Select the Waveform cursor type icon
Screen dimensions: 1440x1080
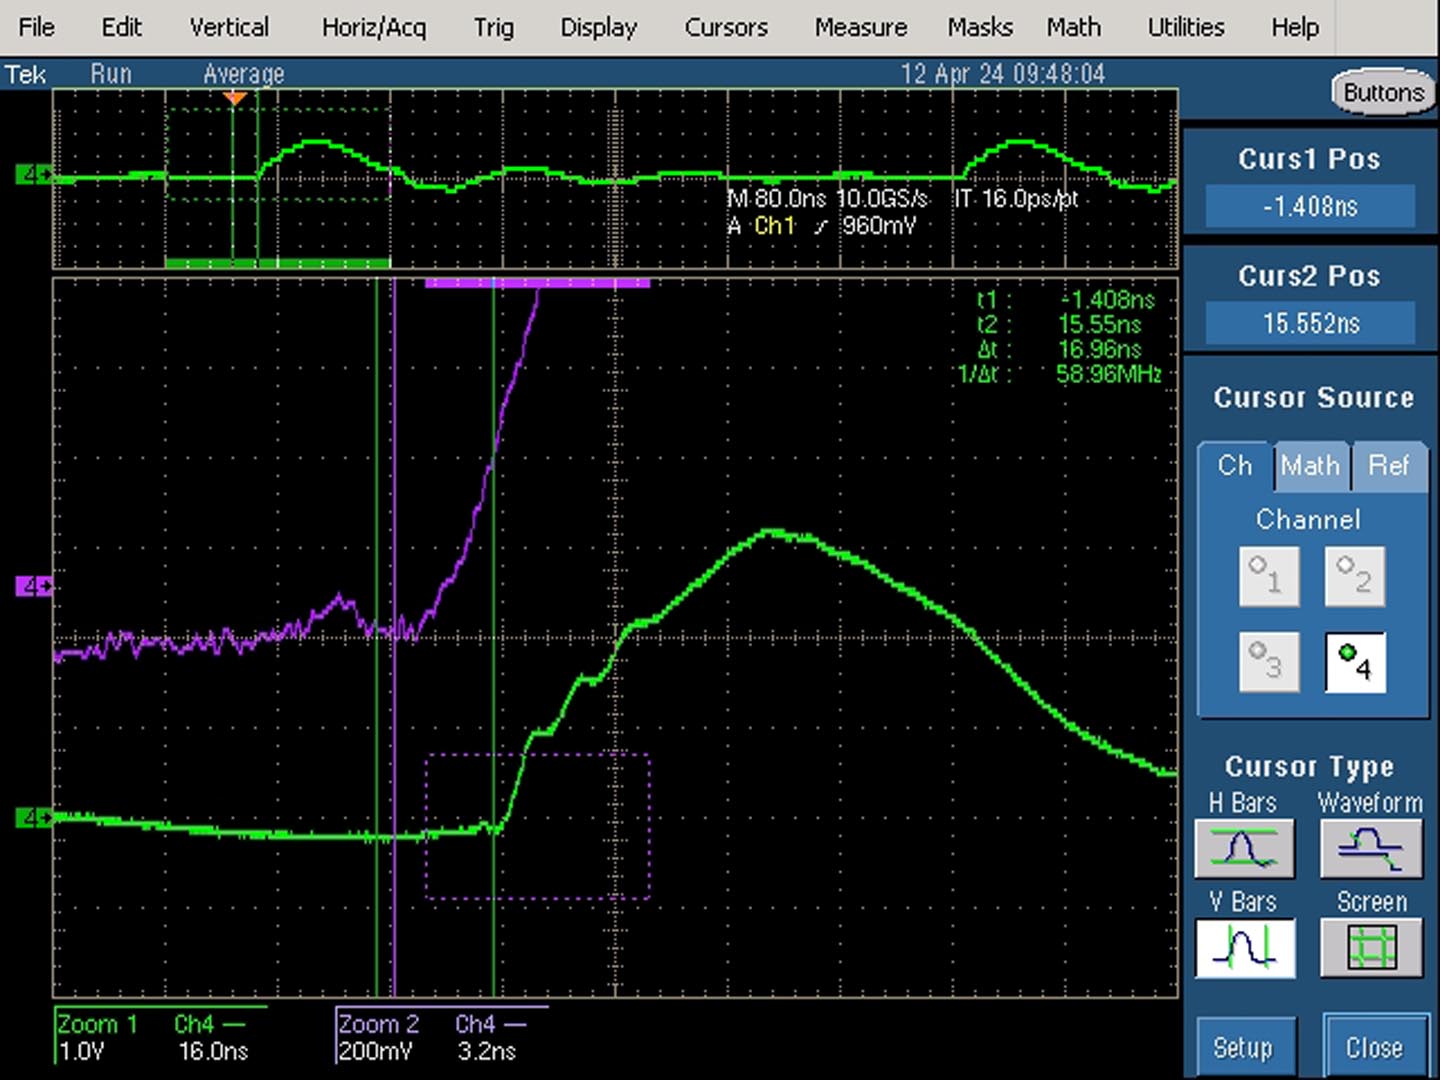click(x=1370, y=849)
